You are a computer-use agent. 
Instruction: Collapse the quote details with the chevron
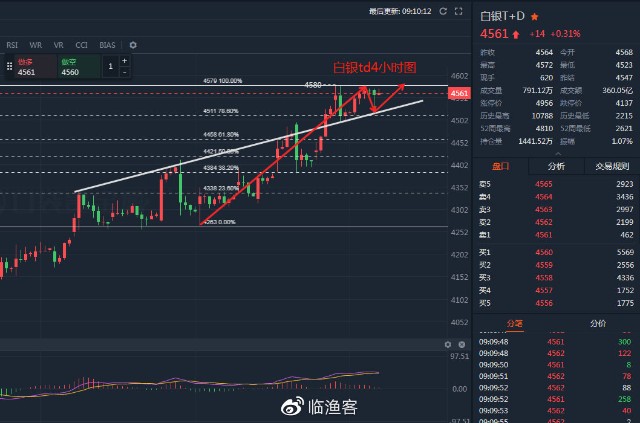558,154
